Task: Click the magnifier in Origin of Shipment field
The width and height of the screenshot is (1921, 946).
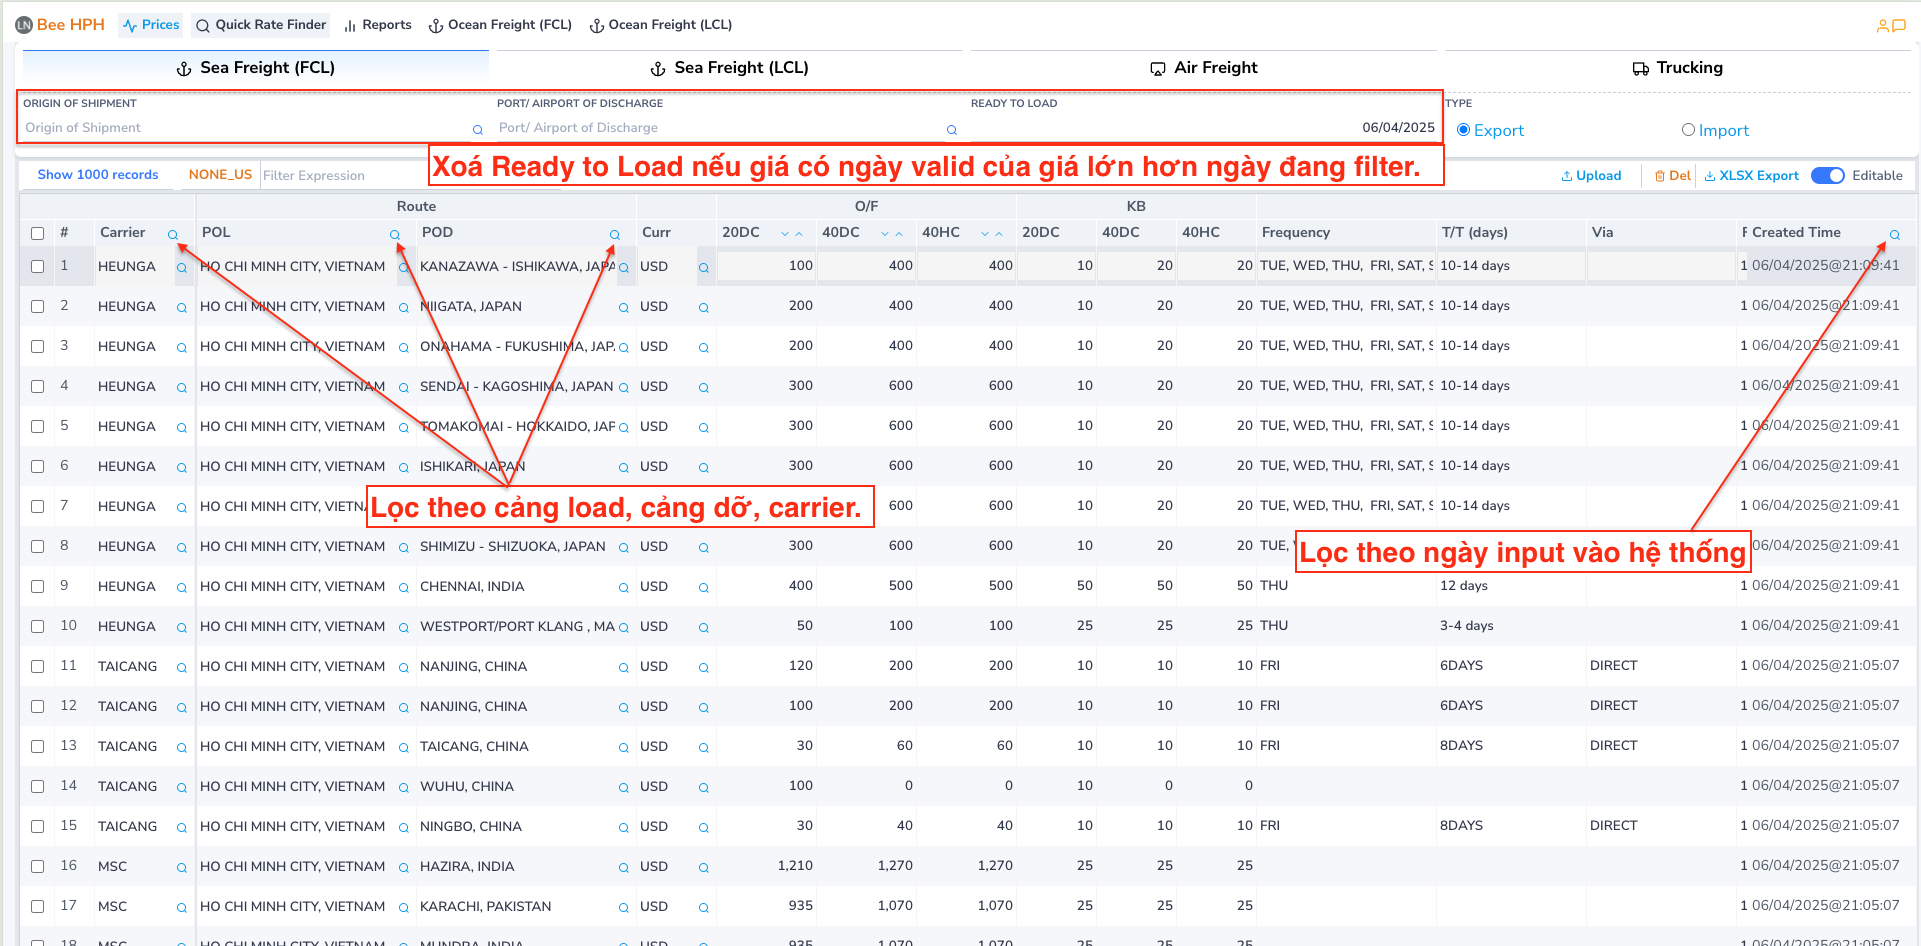Action: point(476,129)
